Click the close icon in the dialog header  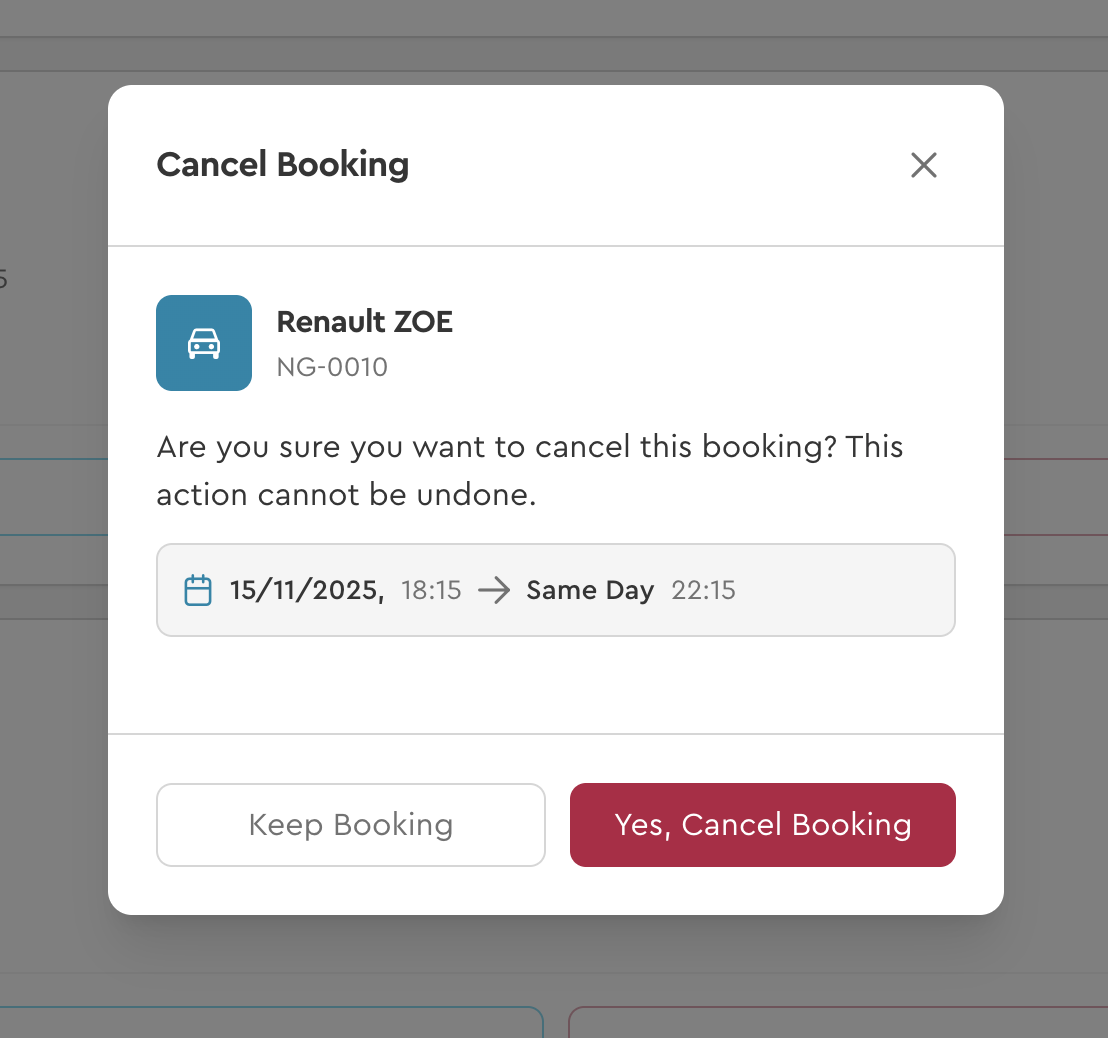pyautogui.click(x=923, y=165)
